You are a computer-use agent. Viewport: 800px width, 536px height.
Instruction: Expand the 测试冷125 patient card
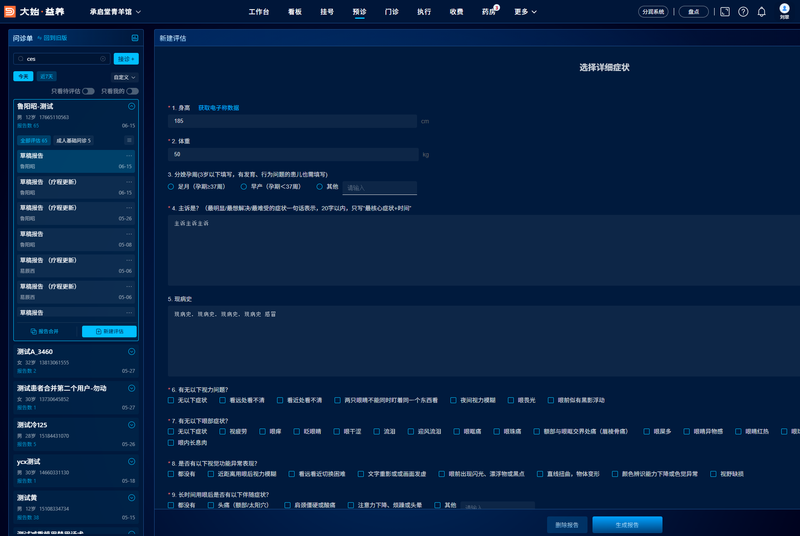tap(132, 425)
